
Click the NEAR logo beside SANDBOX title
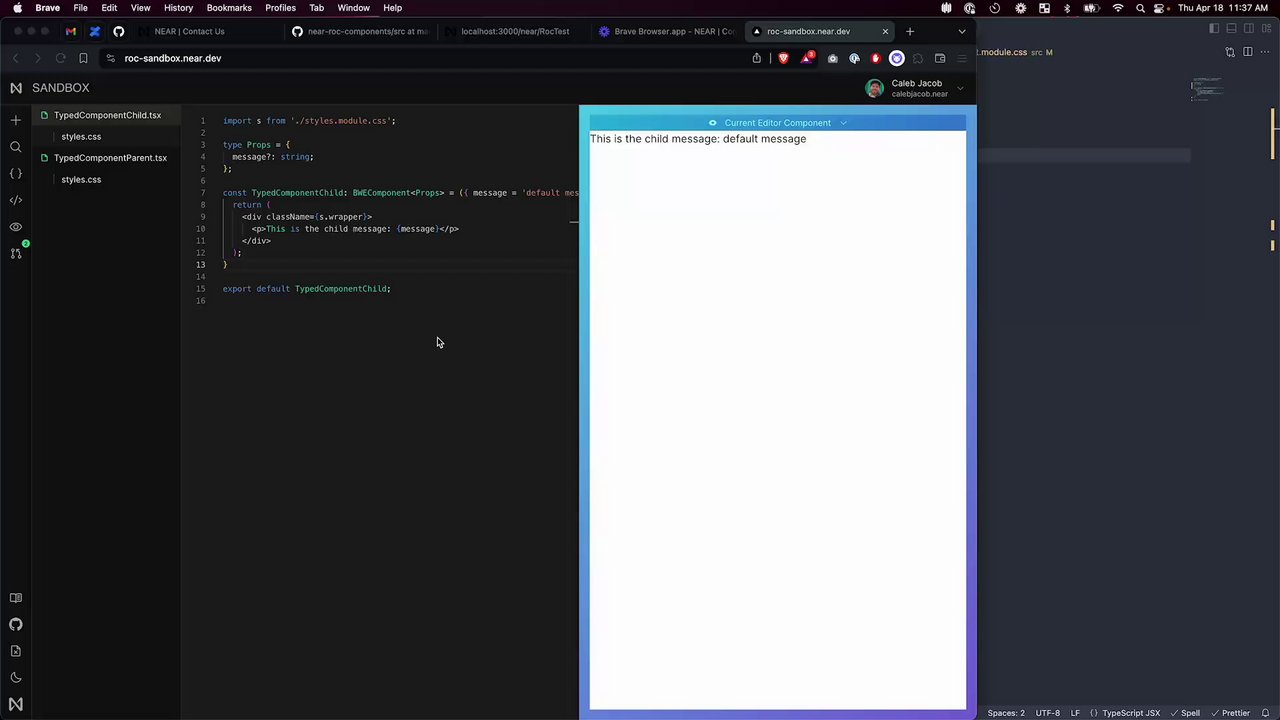point(15,88)
